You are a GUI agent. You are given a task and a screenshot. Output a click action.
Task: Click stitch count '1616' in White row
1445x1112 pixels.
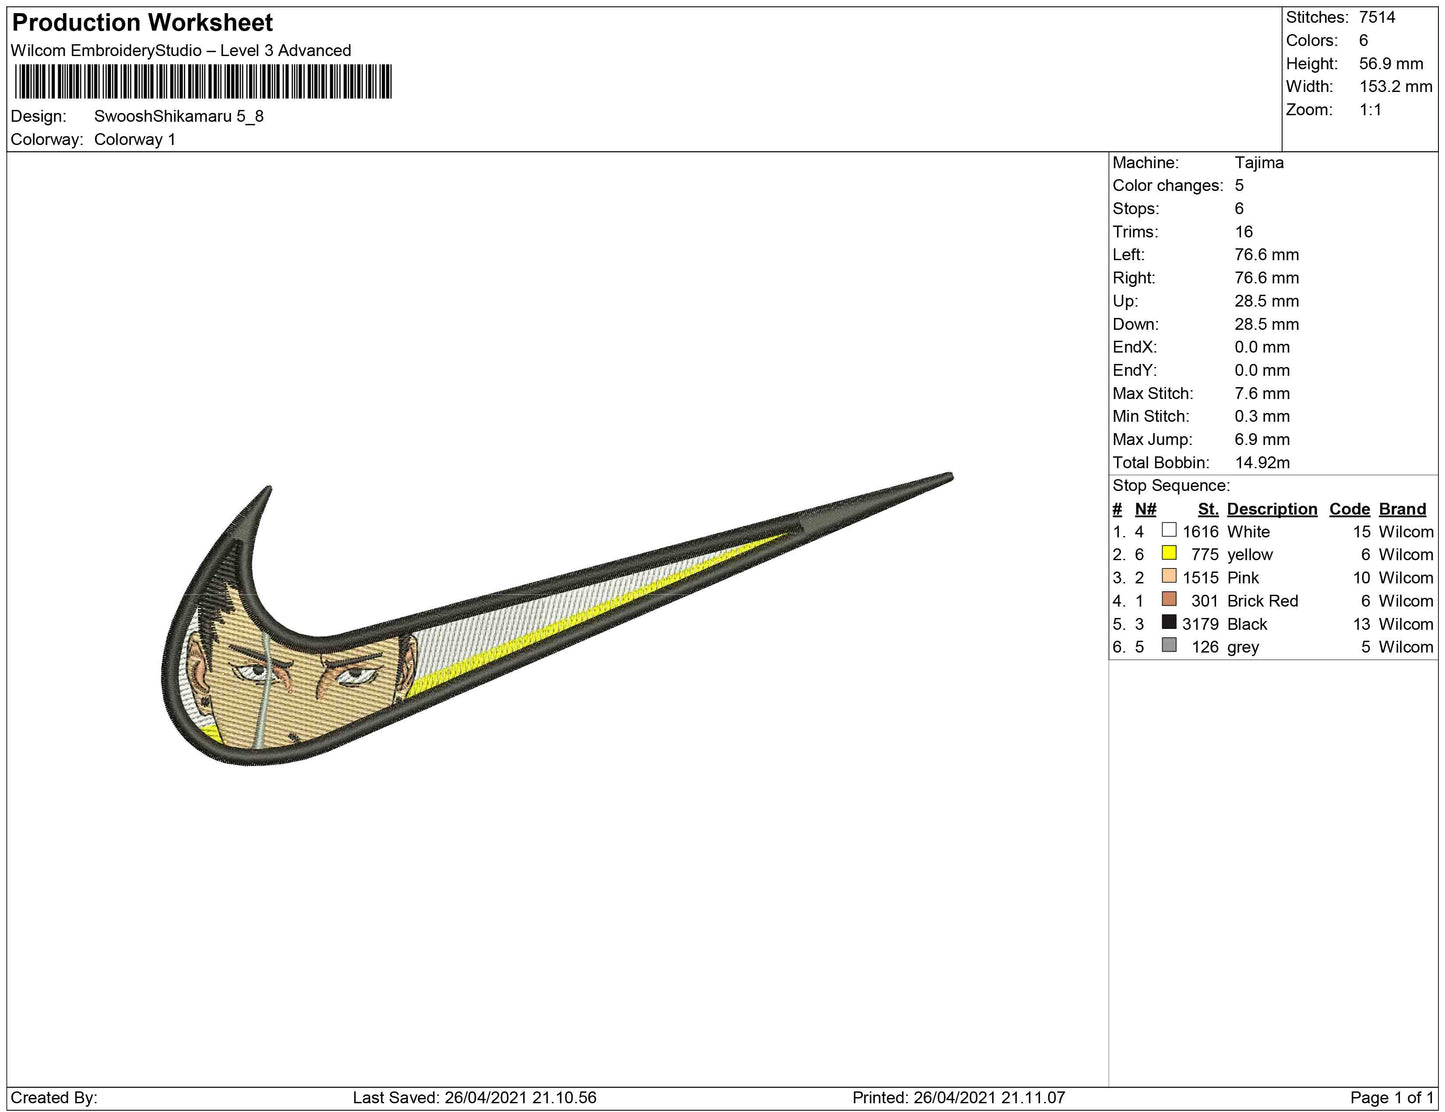(1201, 532)
